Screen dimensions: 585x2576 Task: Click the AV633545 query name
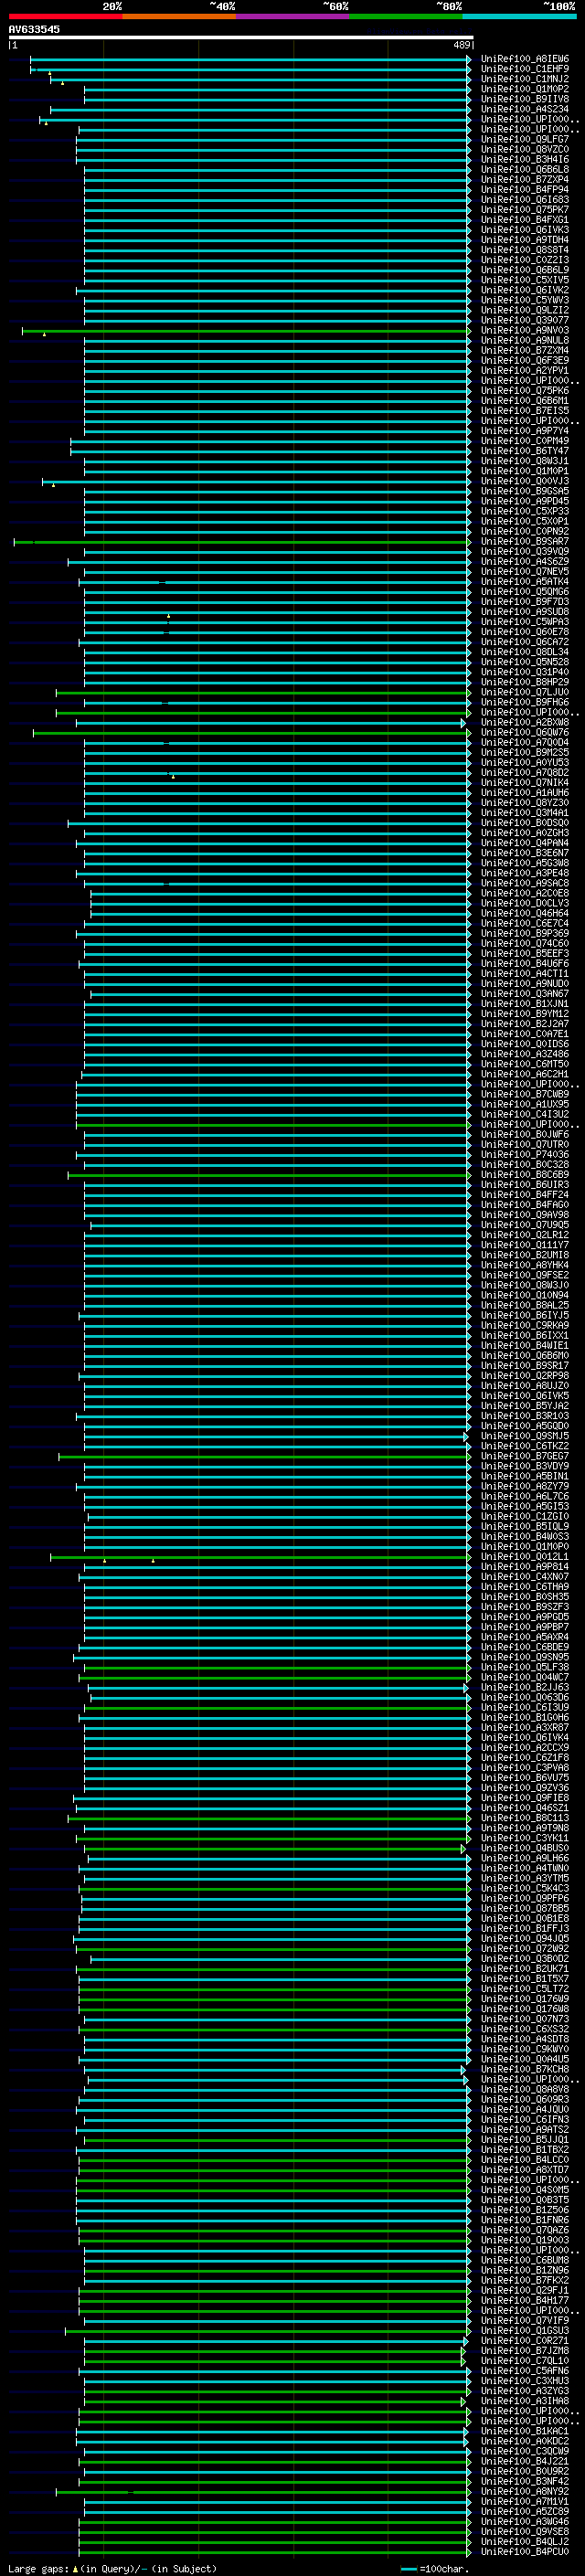[x=34, y=29]
